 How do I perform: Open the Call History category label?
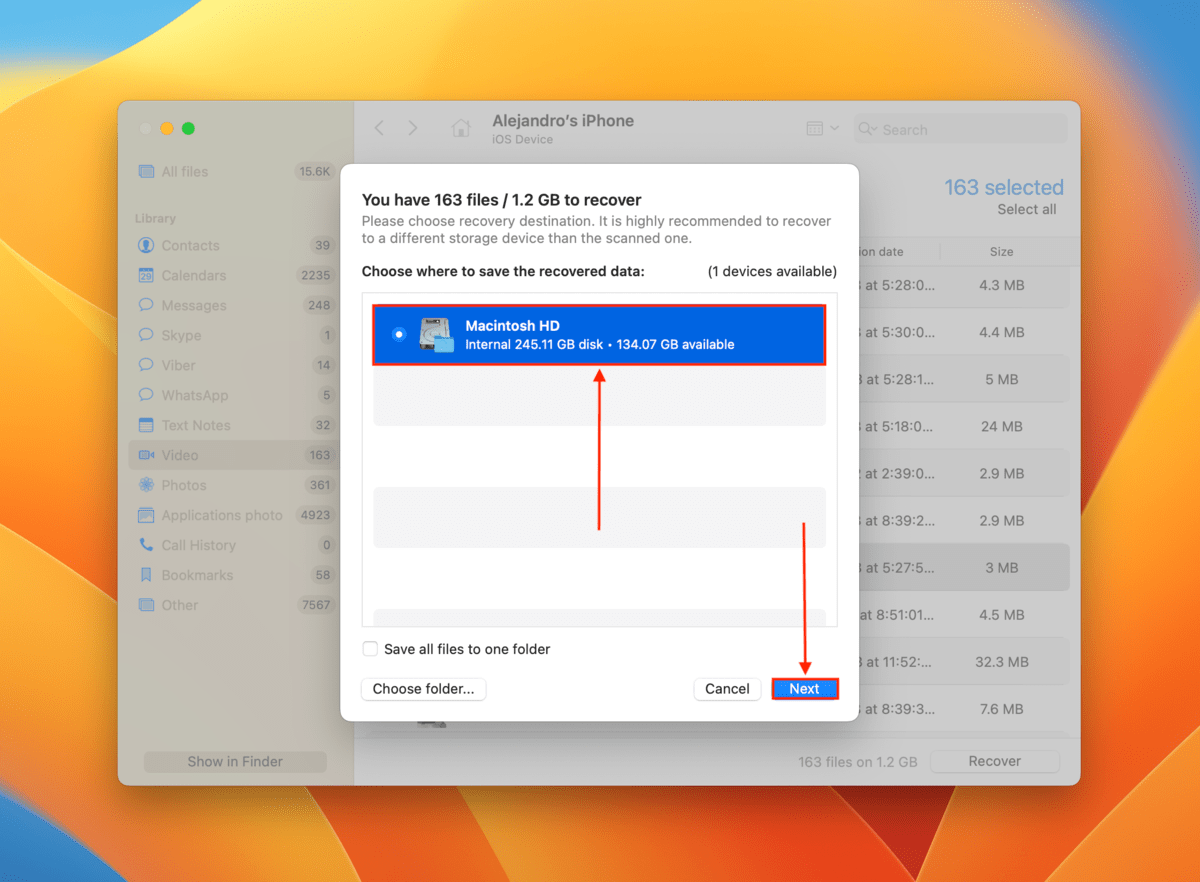click(199, 545)
